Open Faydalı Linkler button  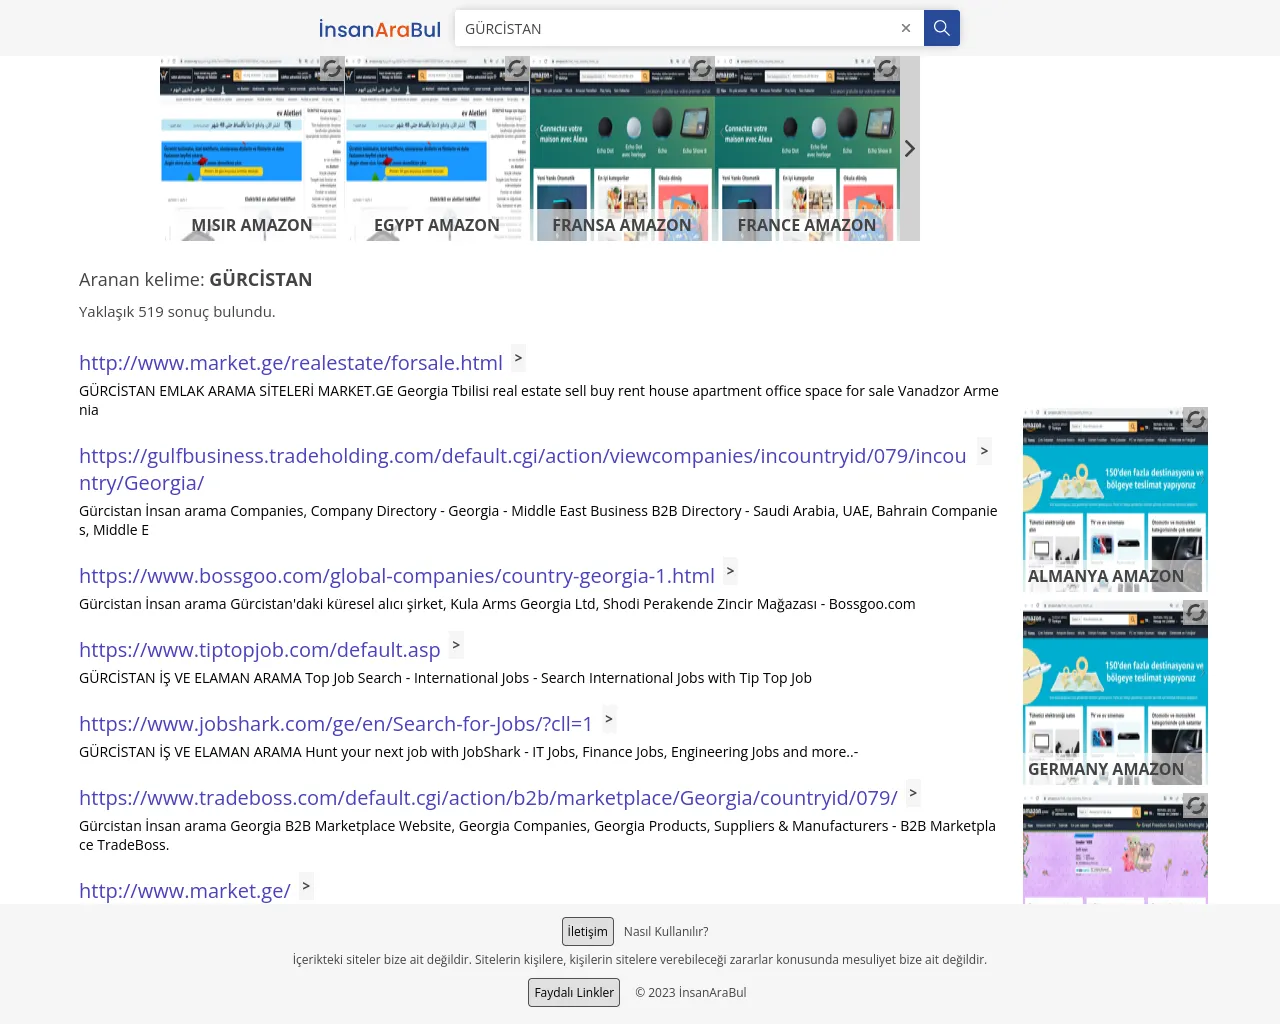click(574, 992)
